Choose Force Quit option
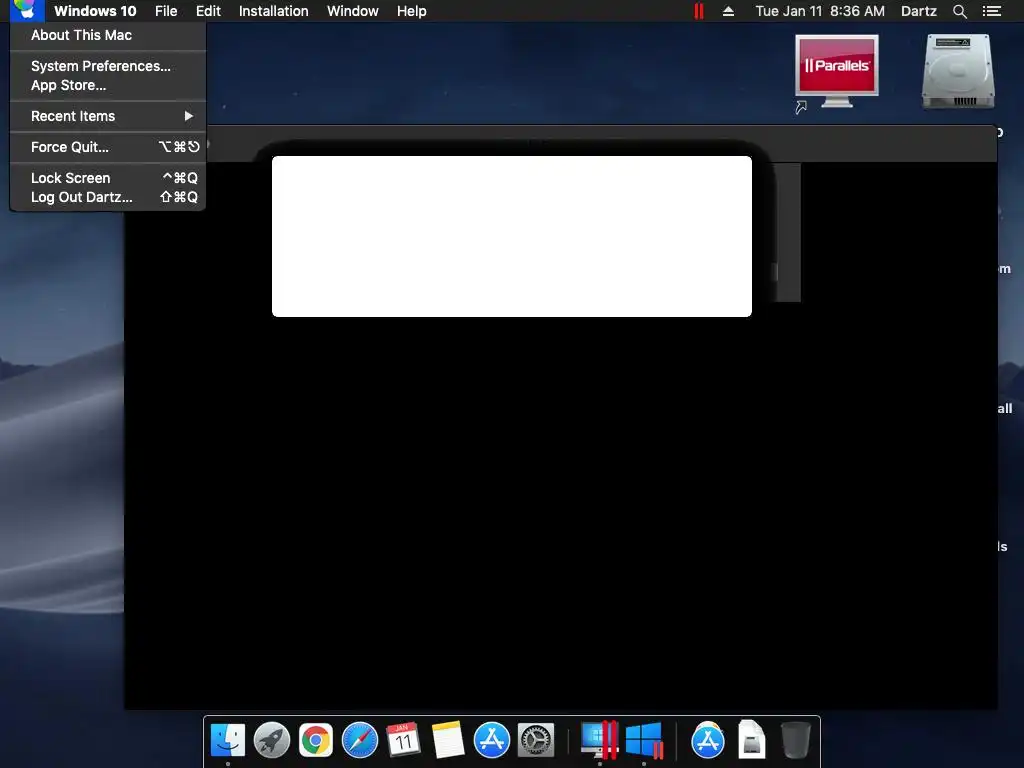The width and height of the screenshot is (1024, 768). [108, 147]
